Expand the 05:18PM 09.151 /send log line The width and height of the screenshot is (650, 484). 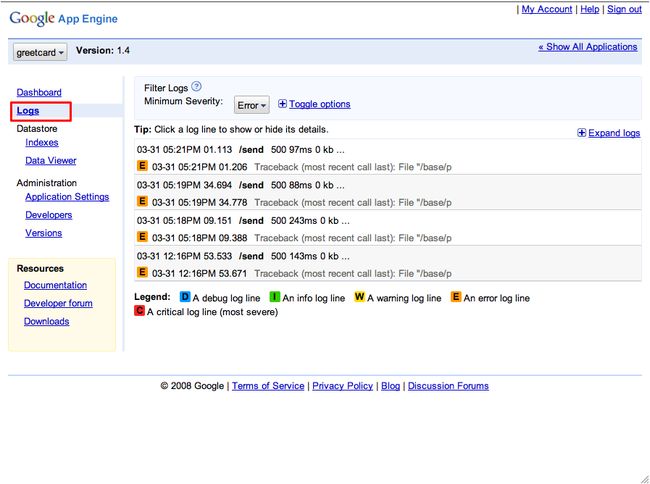click(x=388, y=220)
